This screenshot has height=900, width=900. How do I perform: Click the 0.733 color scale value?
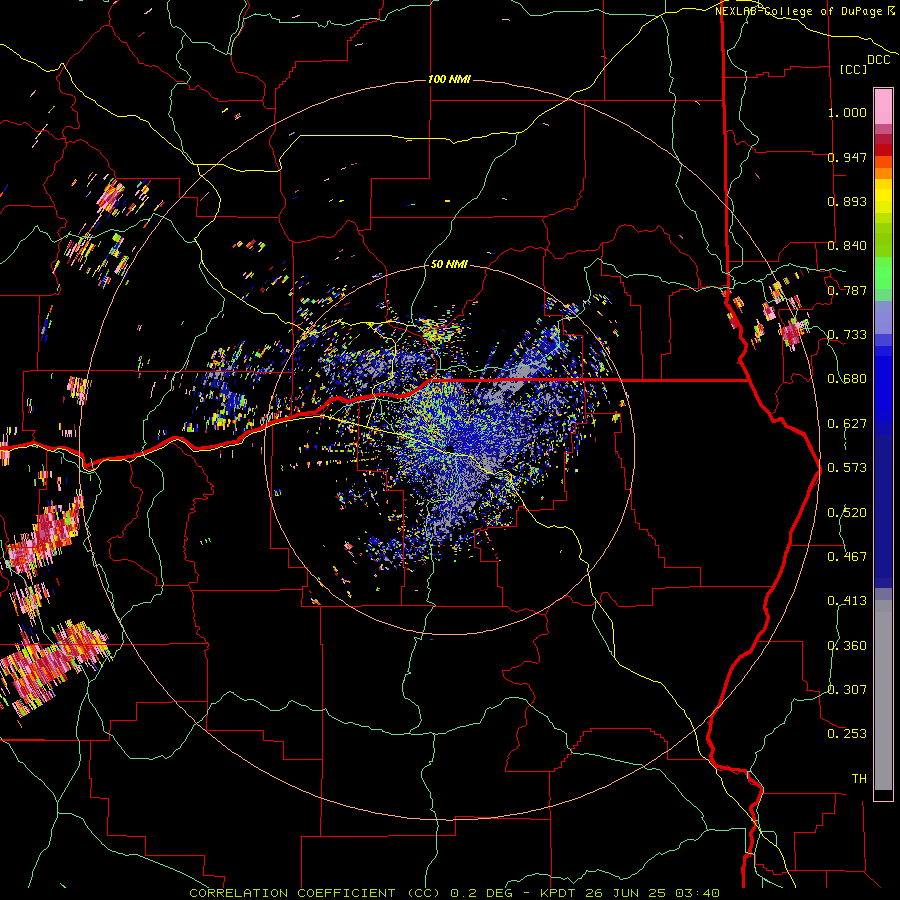point(847,335)
